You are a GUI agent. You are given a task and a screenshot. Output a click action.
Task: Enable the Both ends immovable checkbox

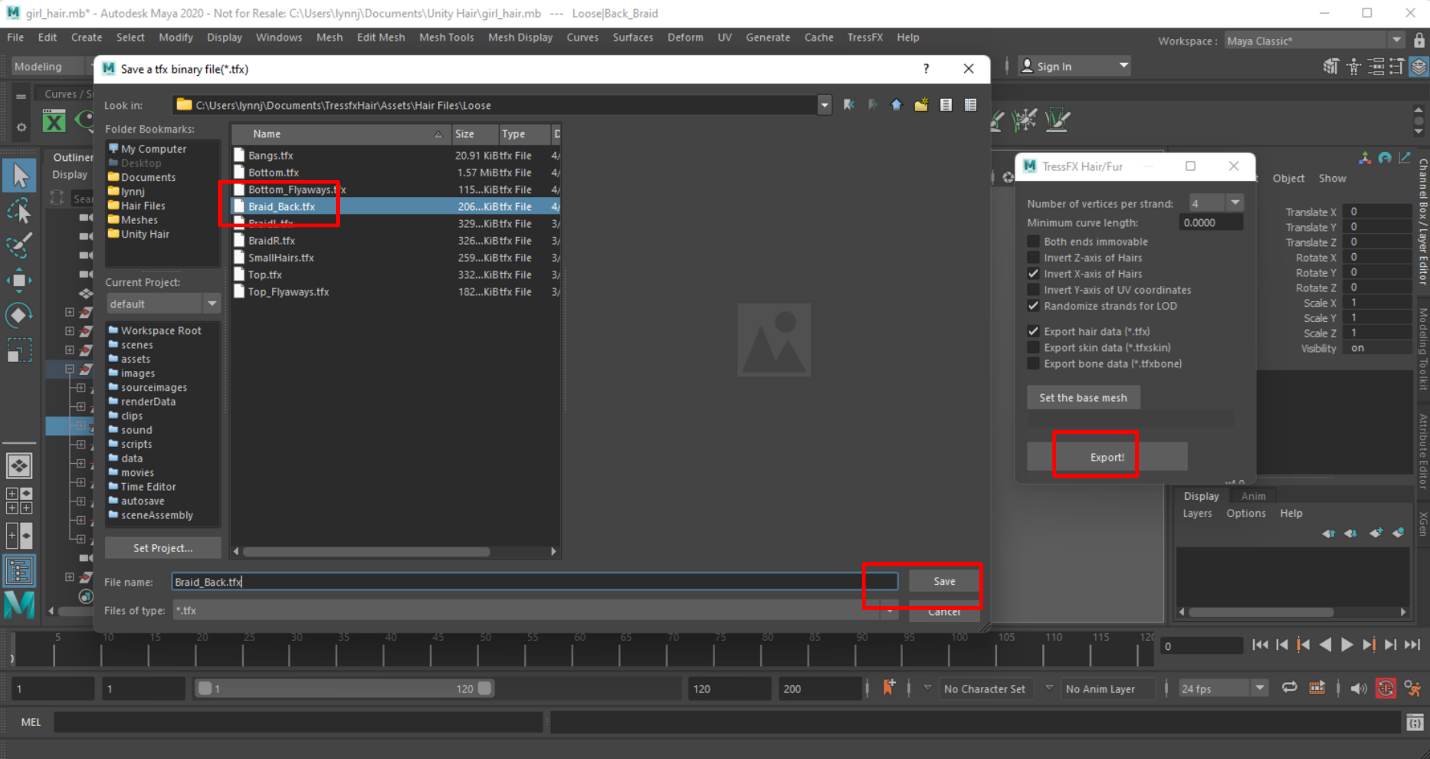(x=1033, y=241)
